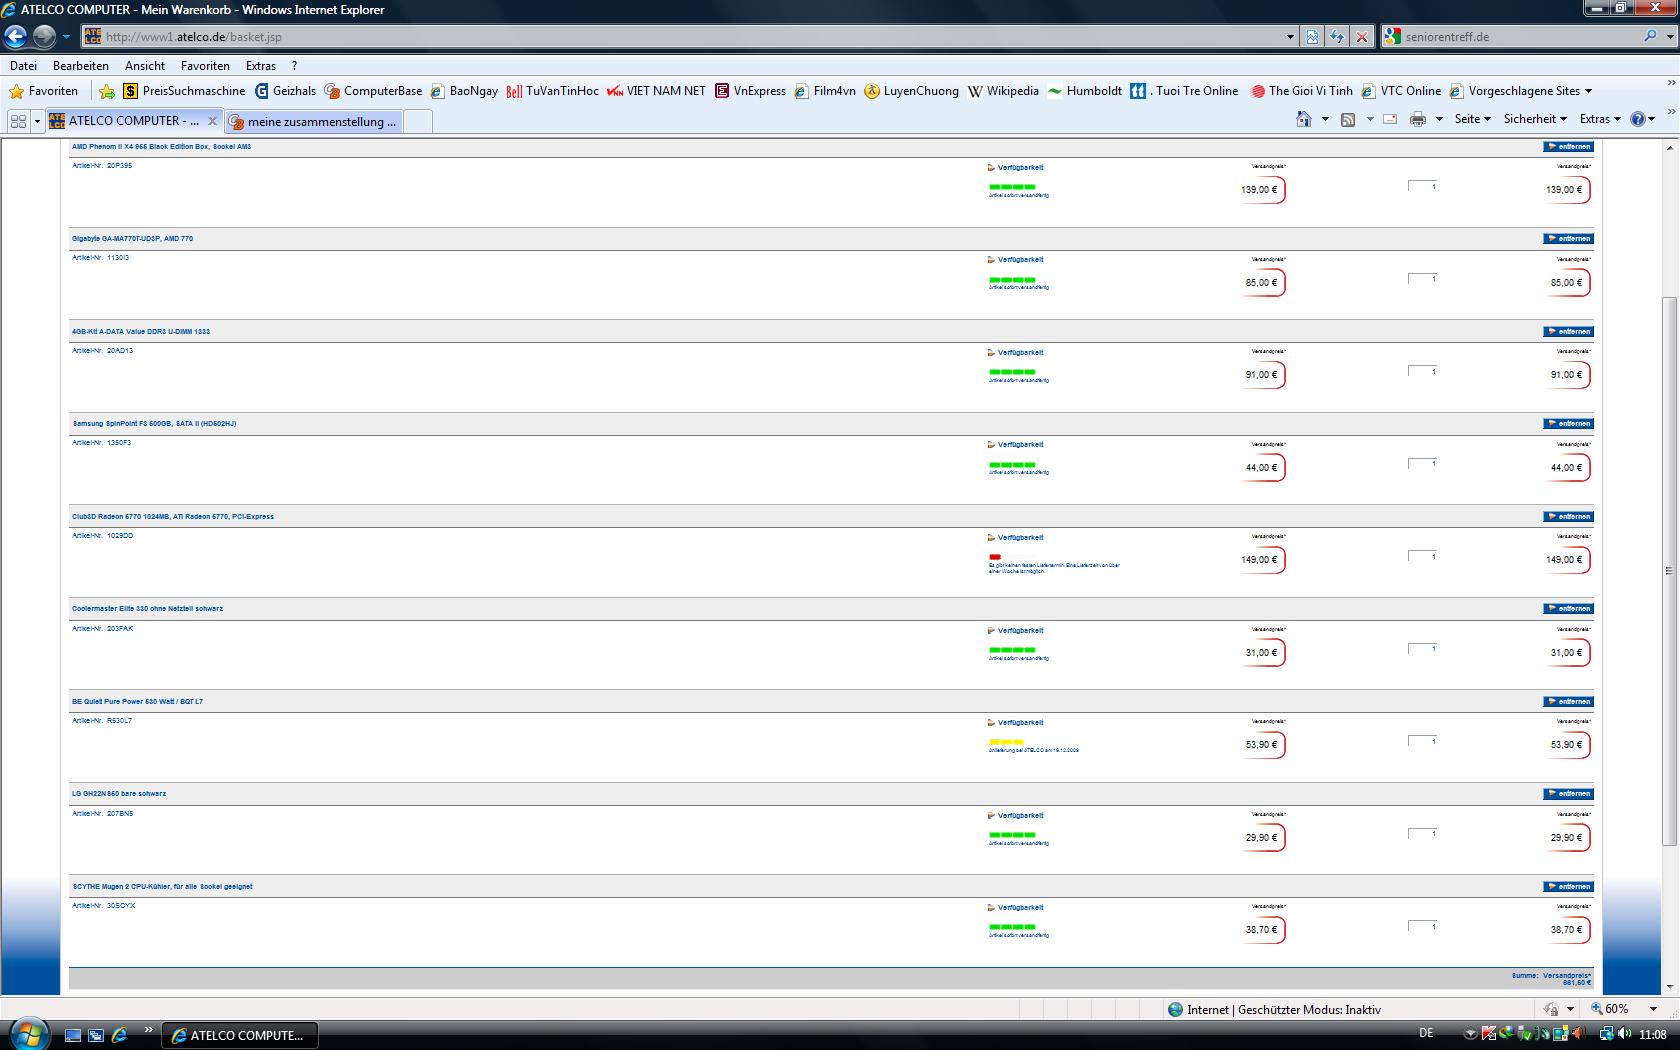Open the VnExpress bookmark

[750, 91]
